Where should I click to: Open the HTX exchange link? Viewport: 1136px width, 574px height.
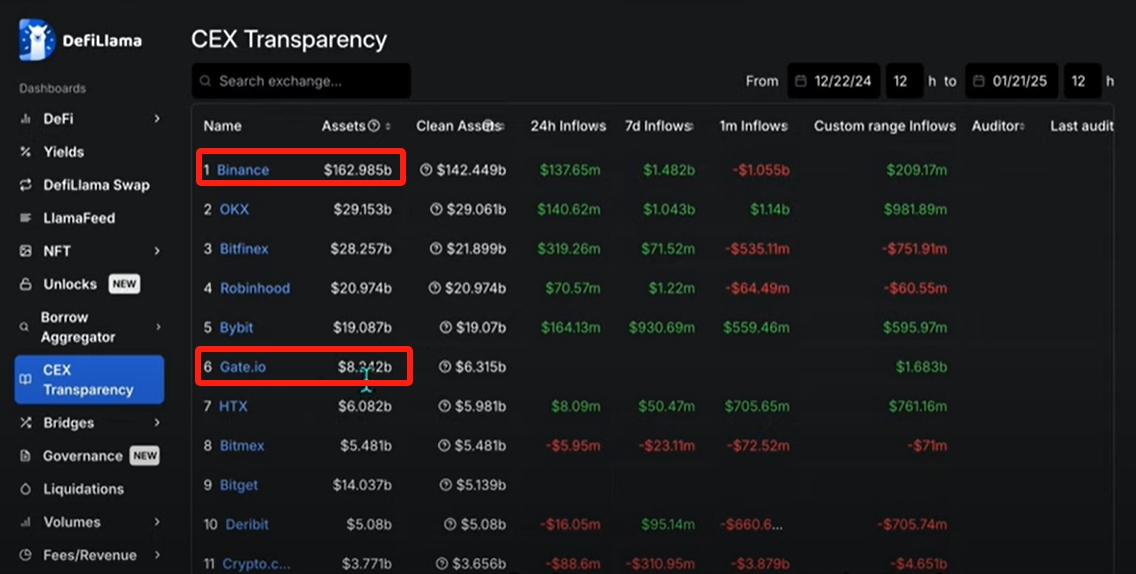click(233, 406)
